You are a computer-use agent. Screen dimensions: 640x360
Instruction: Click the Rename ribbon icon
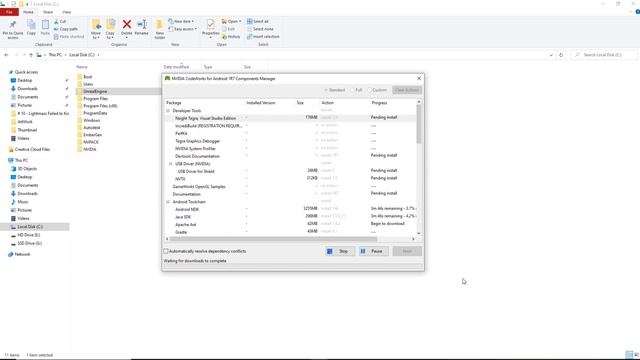tap(142, 24)
